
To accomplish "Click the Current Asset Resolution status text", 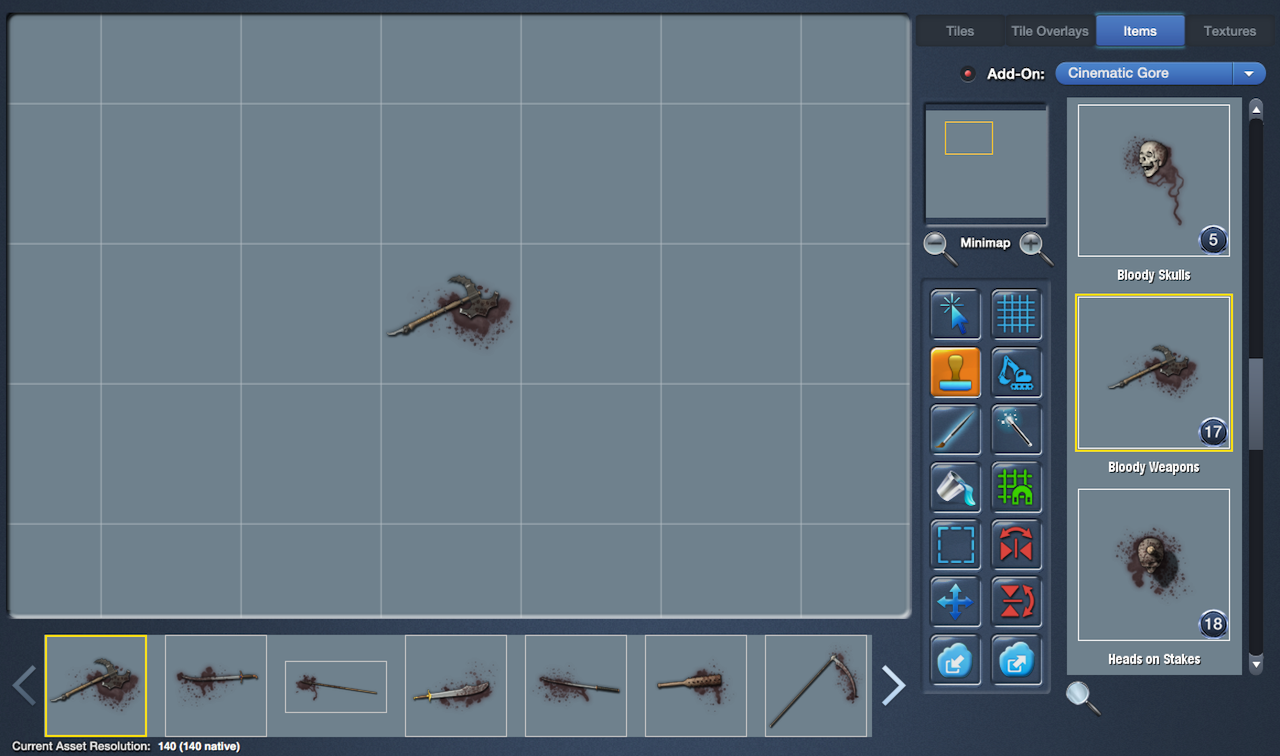I will tap(81, 746).
